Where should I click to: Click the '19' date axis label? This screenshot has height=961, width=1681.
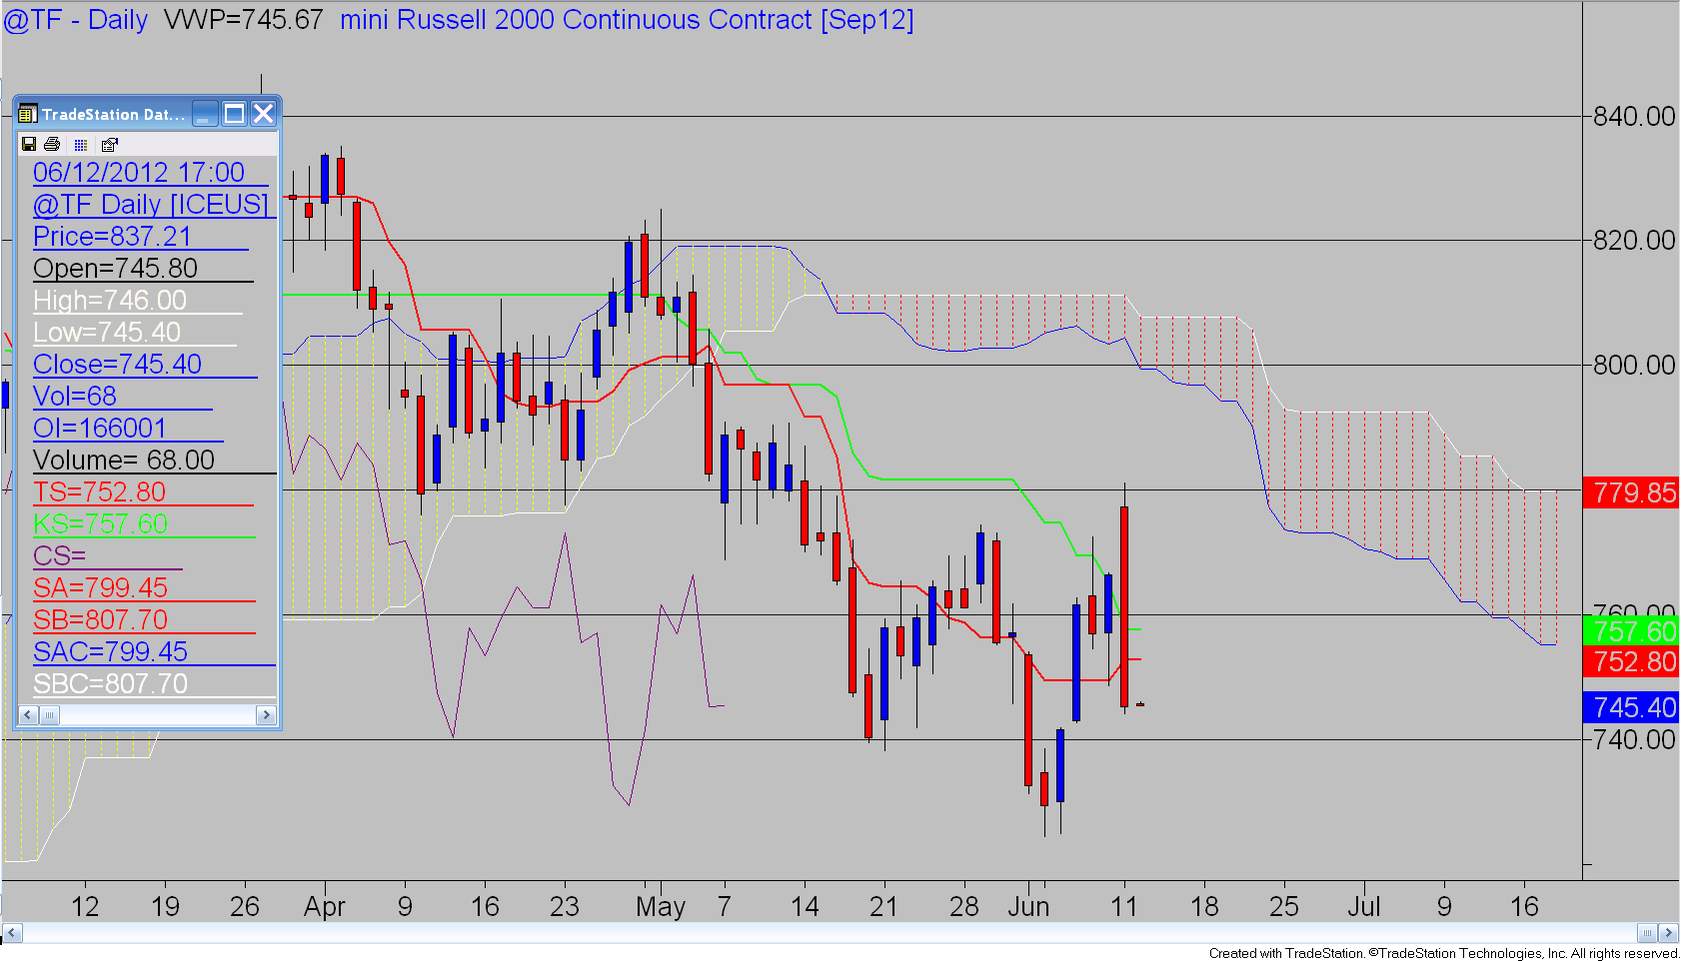(165, 907)
